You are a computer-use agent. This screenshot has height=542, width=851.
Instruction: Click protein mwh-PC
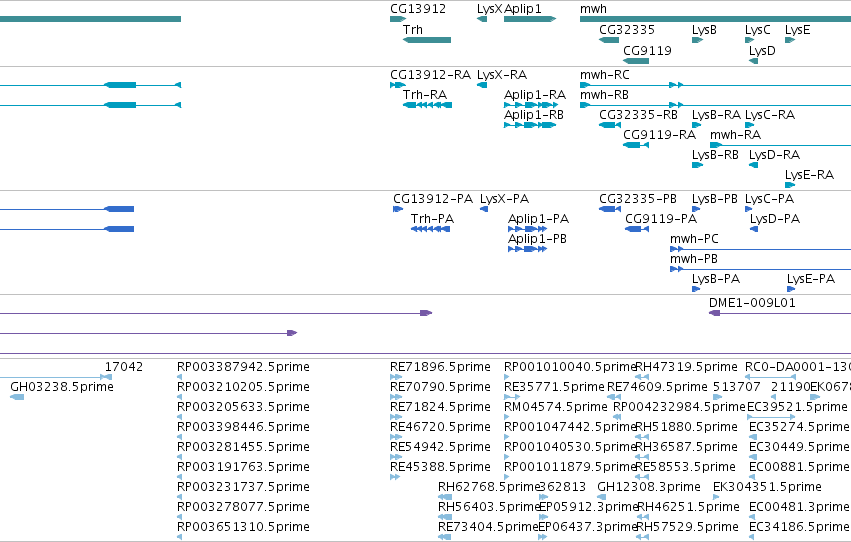tap(694, 239)
